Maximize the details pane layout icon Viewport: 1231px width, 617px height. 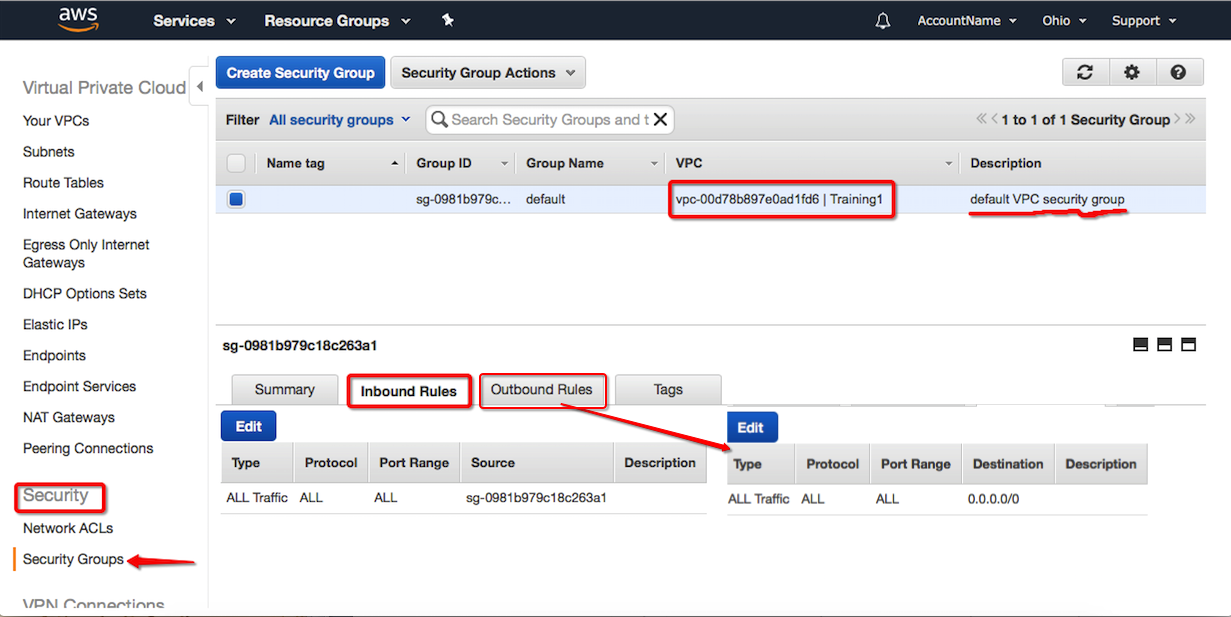[1189, 345]
